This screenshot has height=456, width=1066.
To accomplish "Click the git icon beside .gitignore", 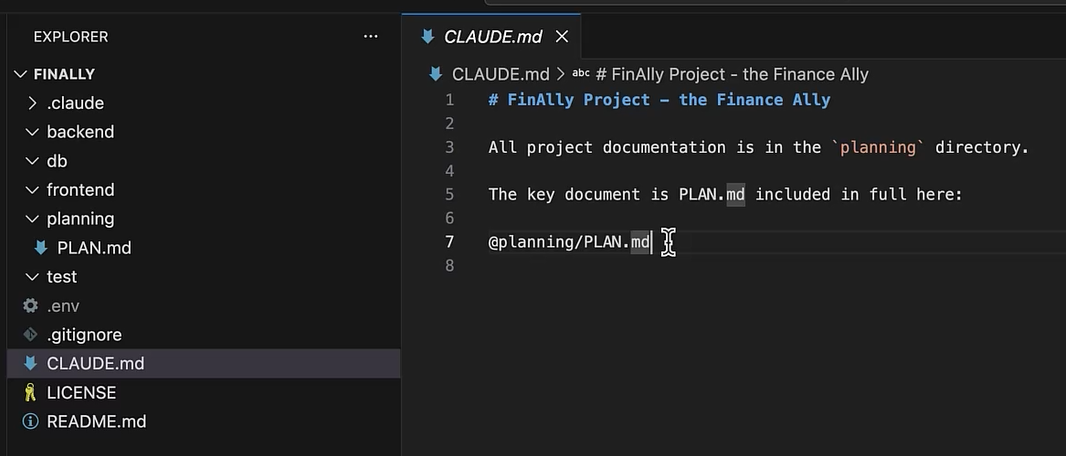I will pos(31,334).
